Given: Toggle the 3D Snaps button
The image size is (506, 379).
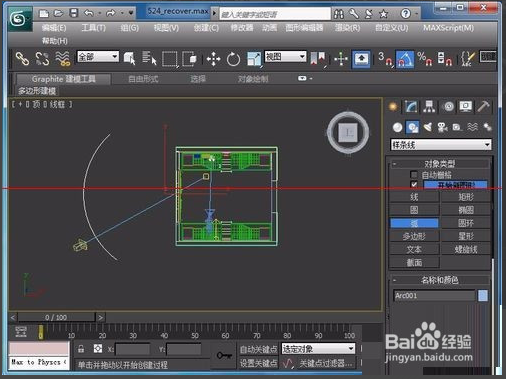Looking at the screenshot, I should (x=385, y=59).
